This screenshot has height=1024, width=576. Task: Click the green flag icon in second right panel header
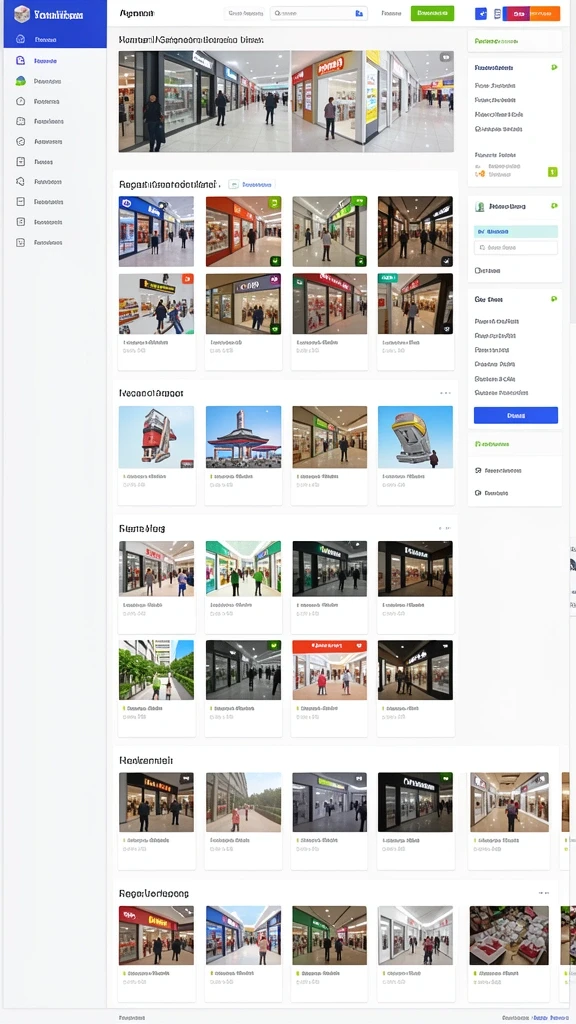pos(554,206)
